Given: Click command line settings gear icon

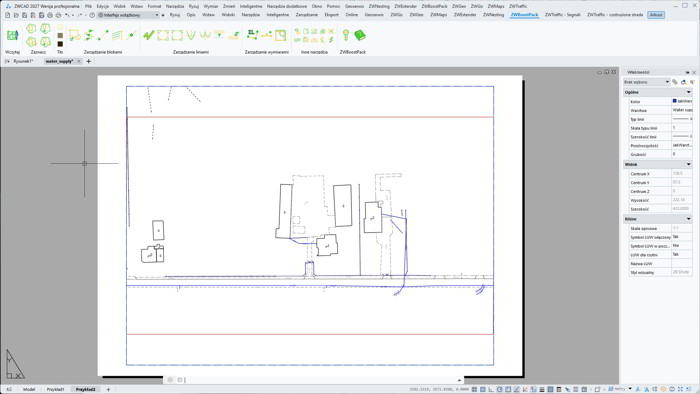Looking at the screenshot, I should (170, 380).
